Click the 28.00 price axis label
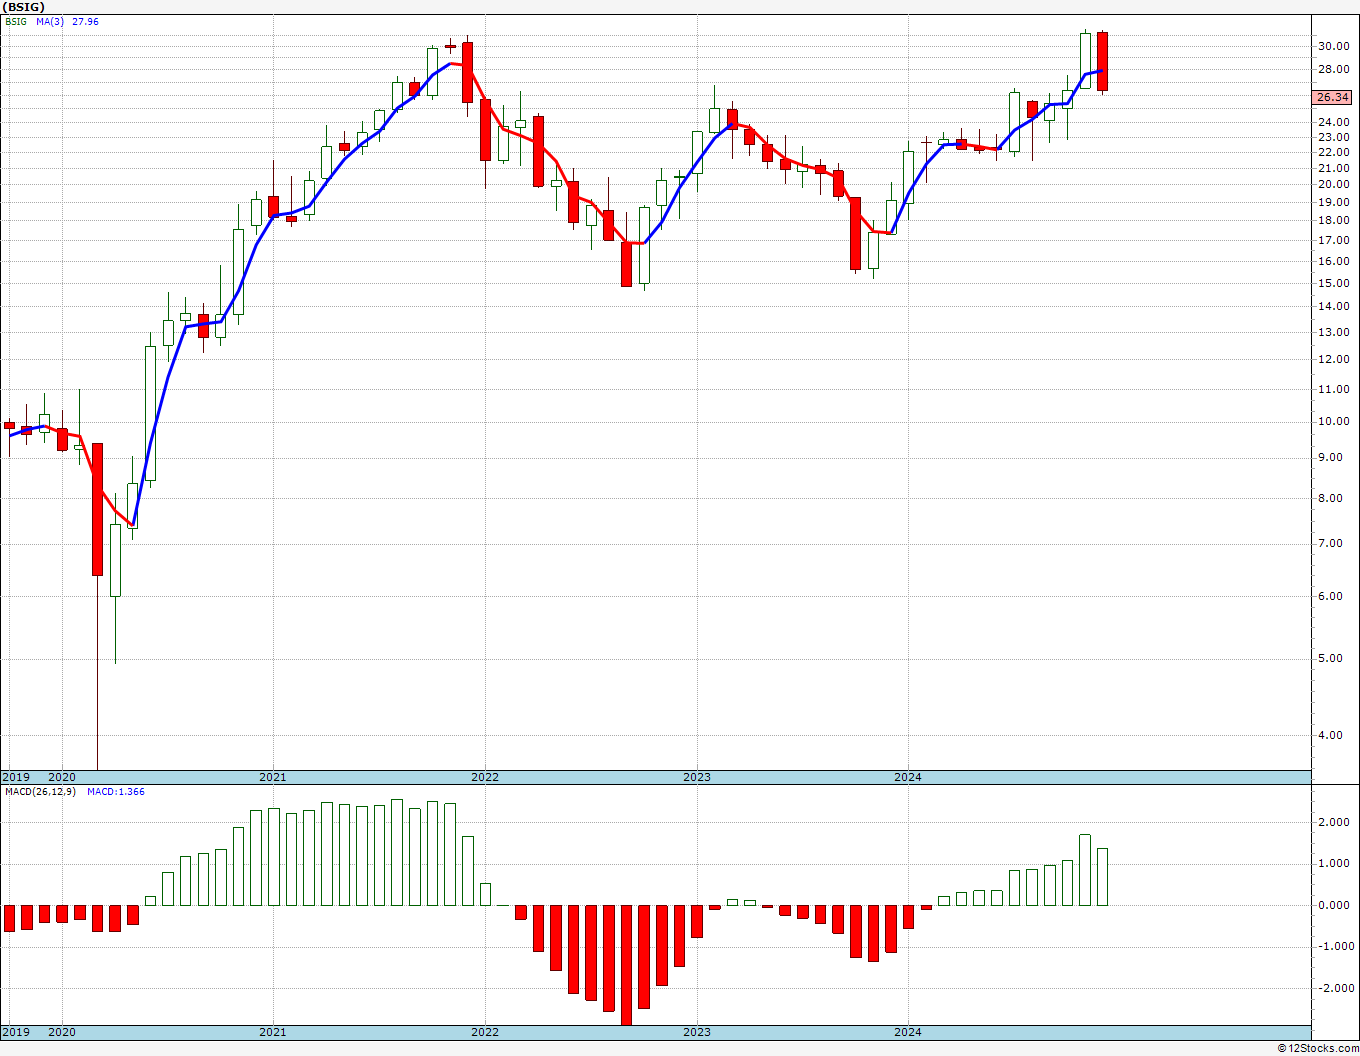The image size is (1360, 1056). [1332, 69]
